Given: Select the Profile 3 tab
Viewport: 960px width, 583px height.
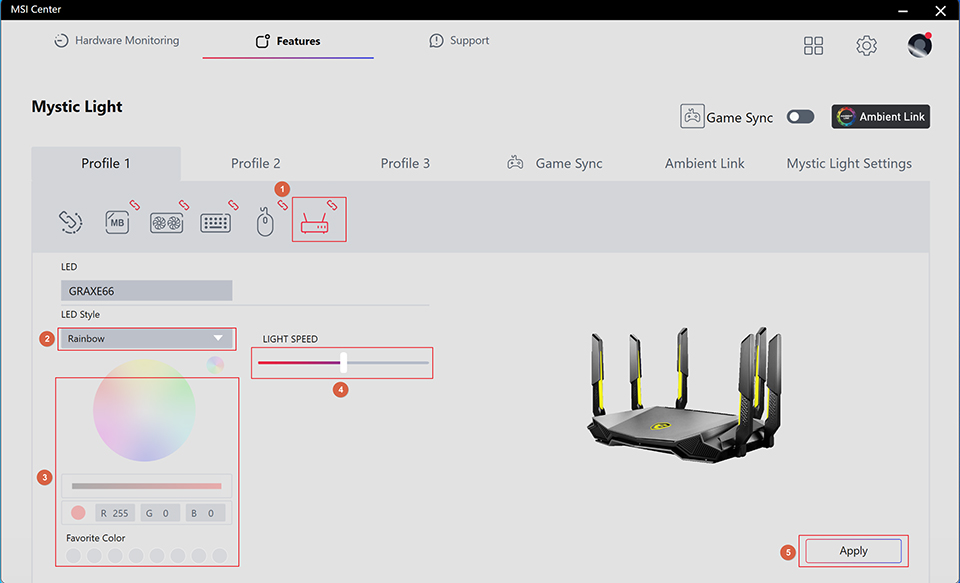Looking at the screenshot, I should point(405,164).
